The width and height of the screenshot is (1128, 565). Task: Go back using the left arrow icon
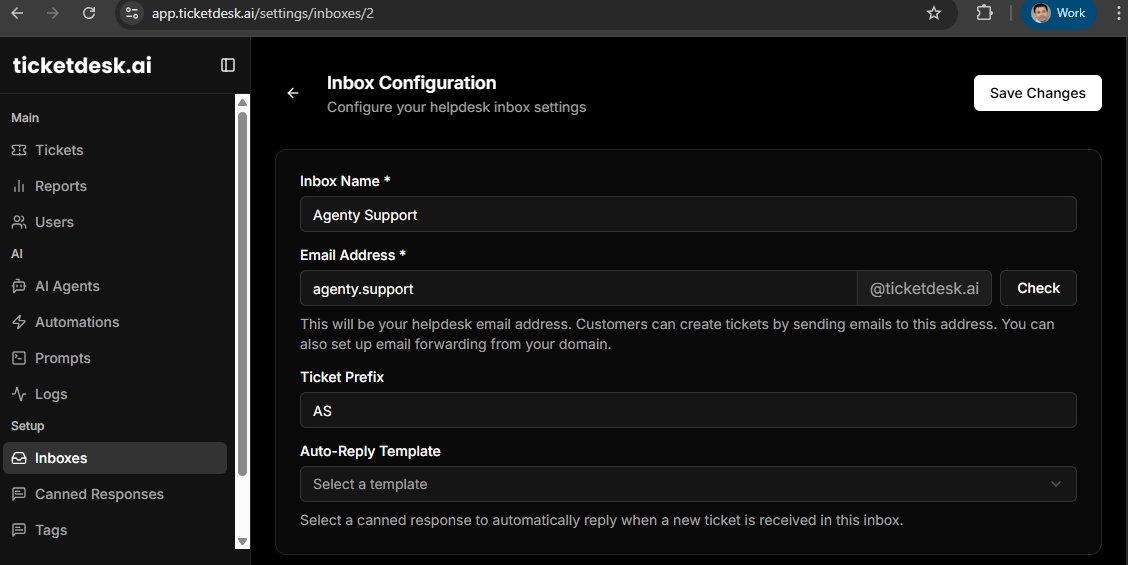(x=293, y=93)
